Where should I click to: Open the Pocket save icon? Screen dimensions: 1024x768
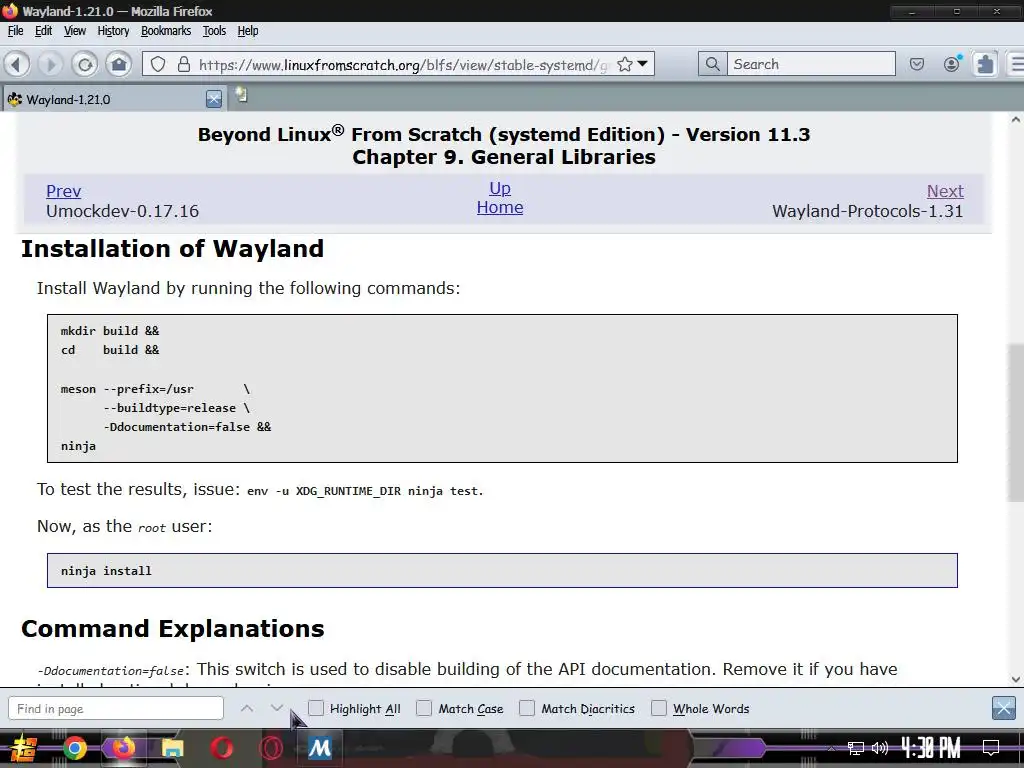917,64
